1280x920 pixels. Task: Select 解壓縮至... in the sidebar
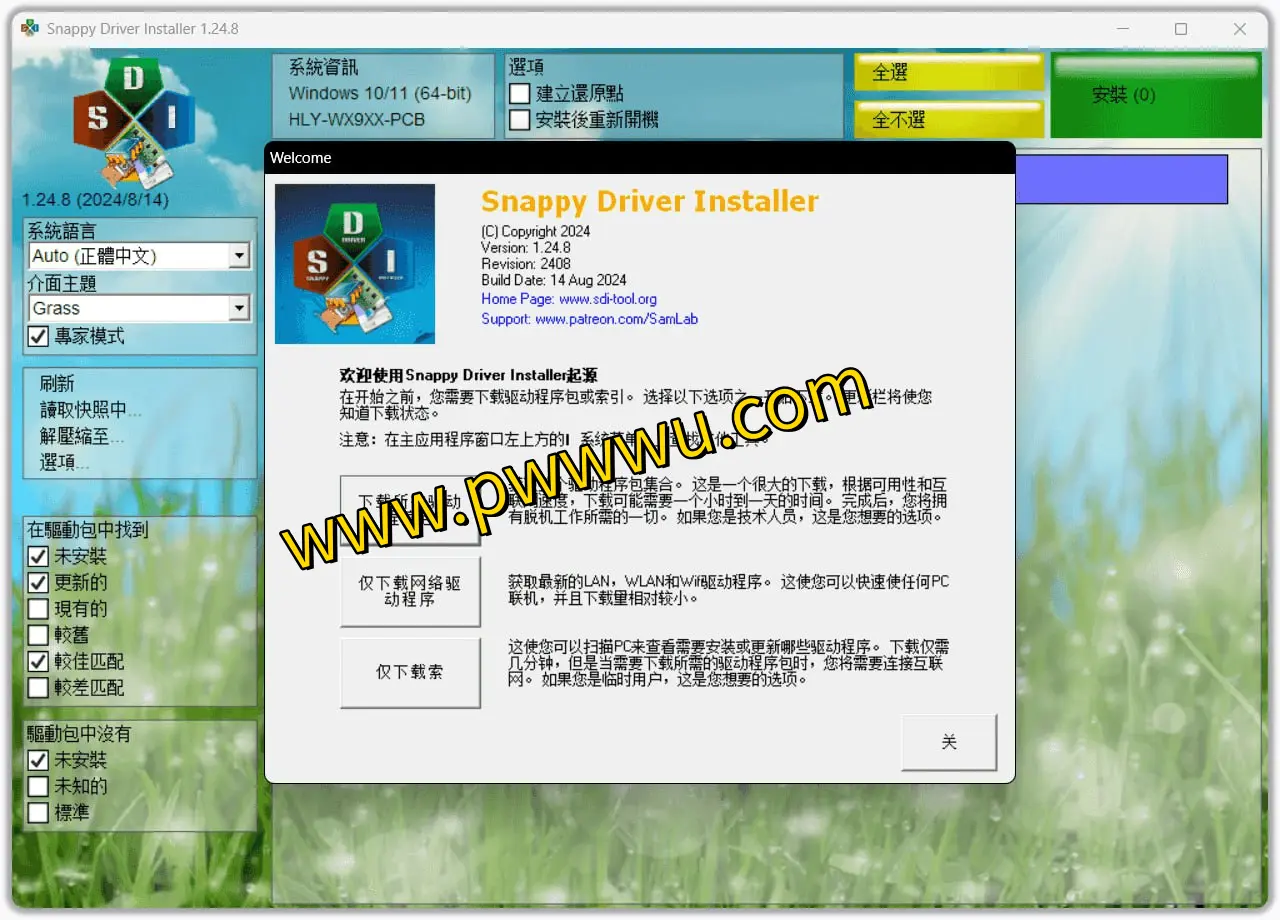click(82, 437)
